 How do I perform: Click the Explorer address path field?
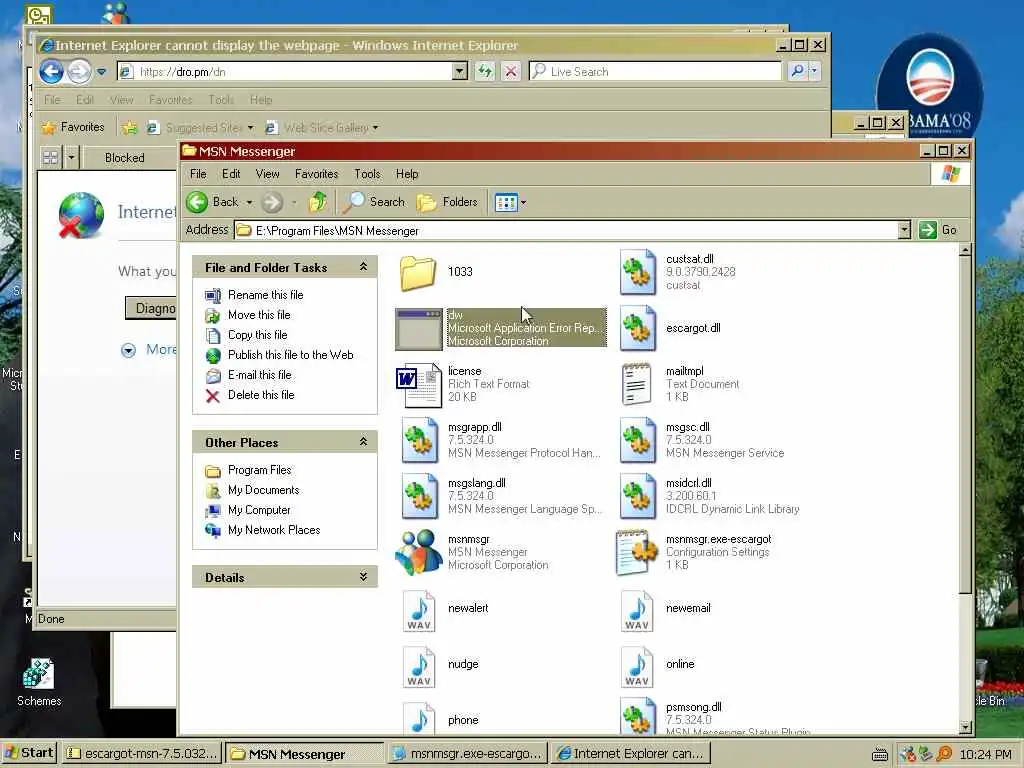[566, 230]
